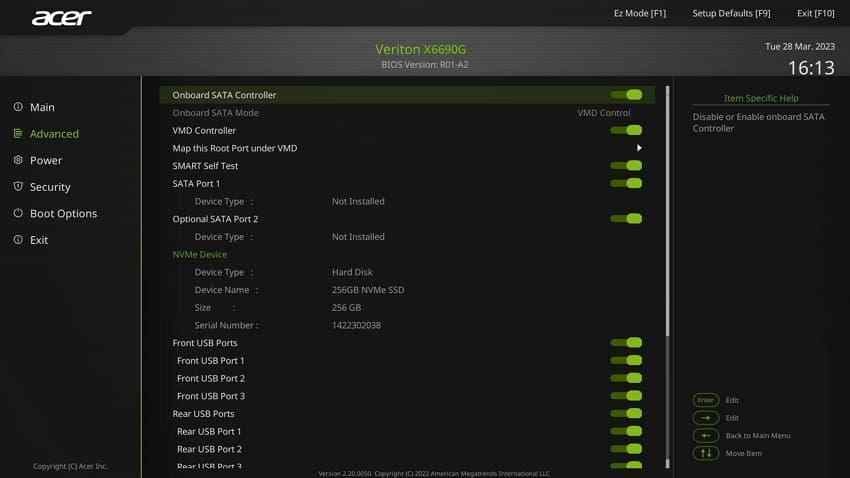The image size is (850, 478).
Task: Disable the Front USB Ports switch
Action: [626, 343]
